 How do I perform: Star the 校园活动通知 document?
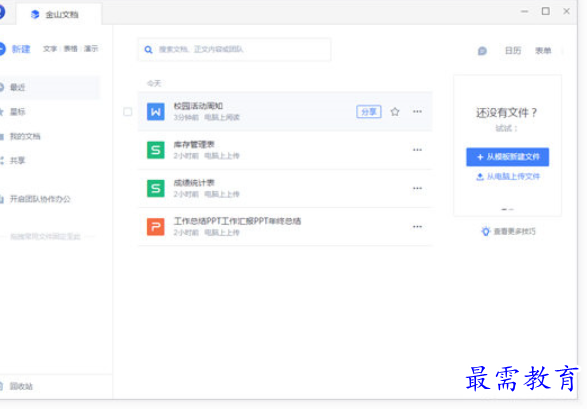395,112
